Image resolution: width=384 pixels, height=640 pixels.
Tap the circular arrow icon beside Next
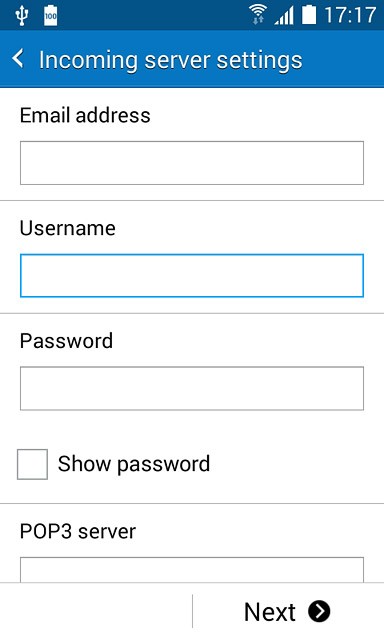[x=319, y=611]
